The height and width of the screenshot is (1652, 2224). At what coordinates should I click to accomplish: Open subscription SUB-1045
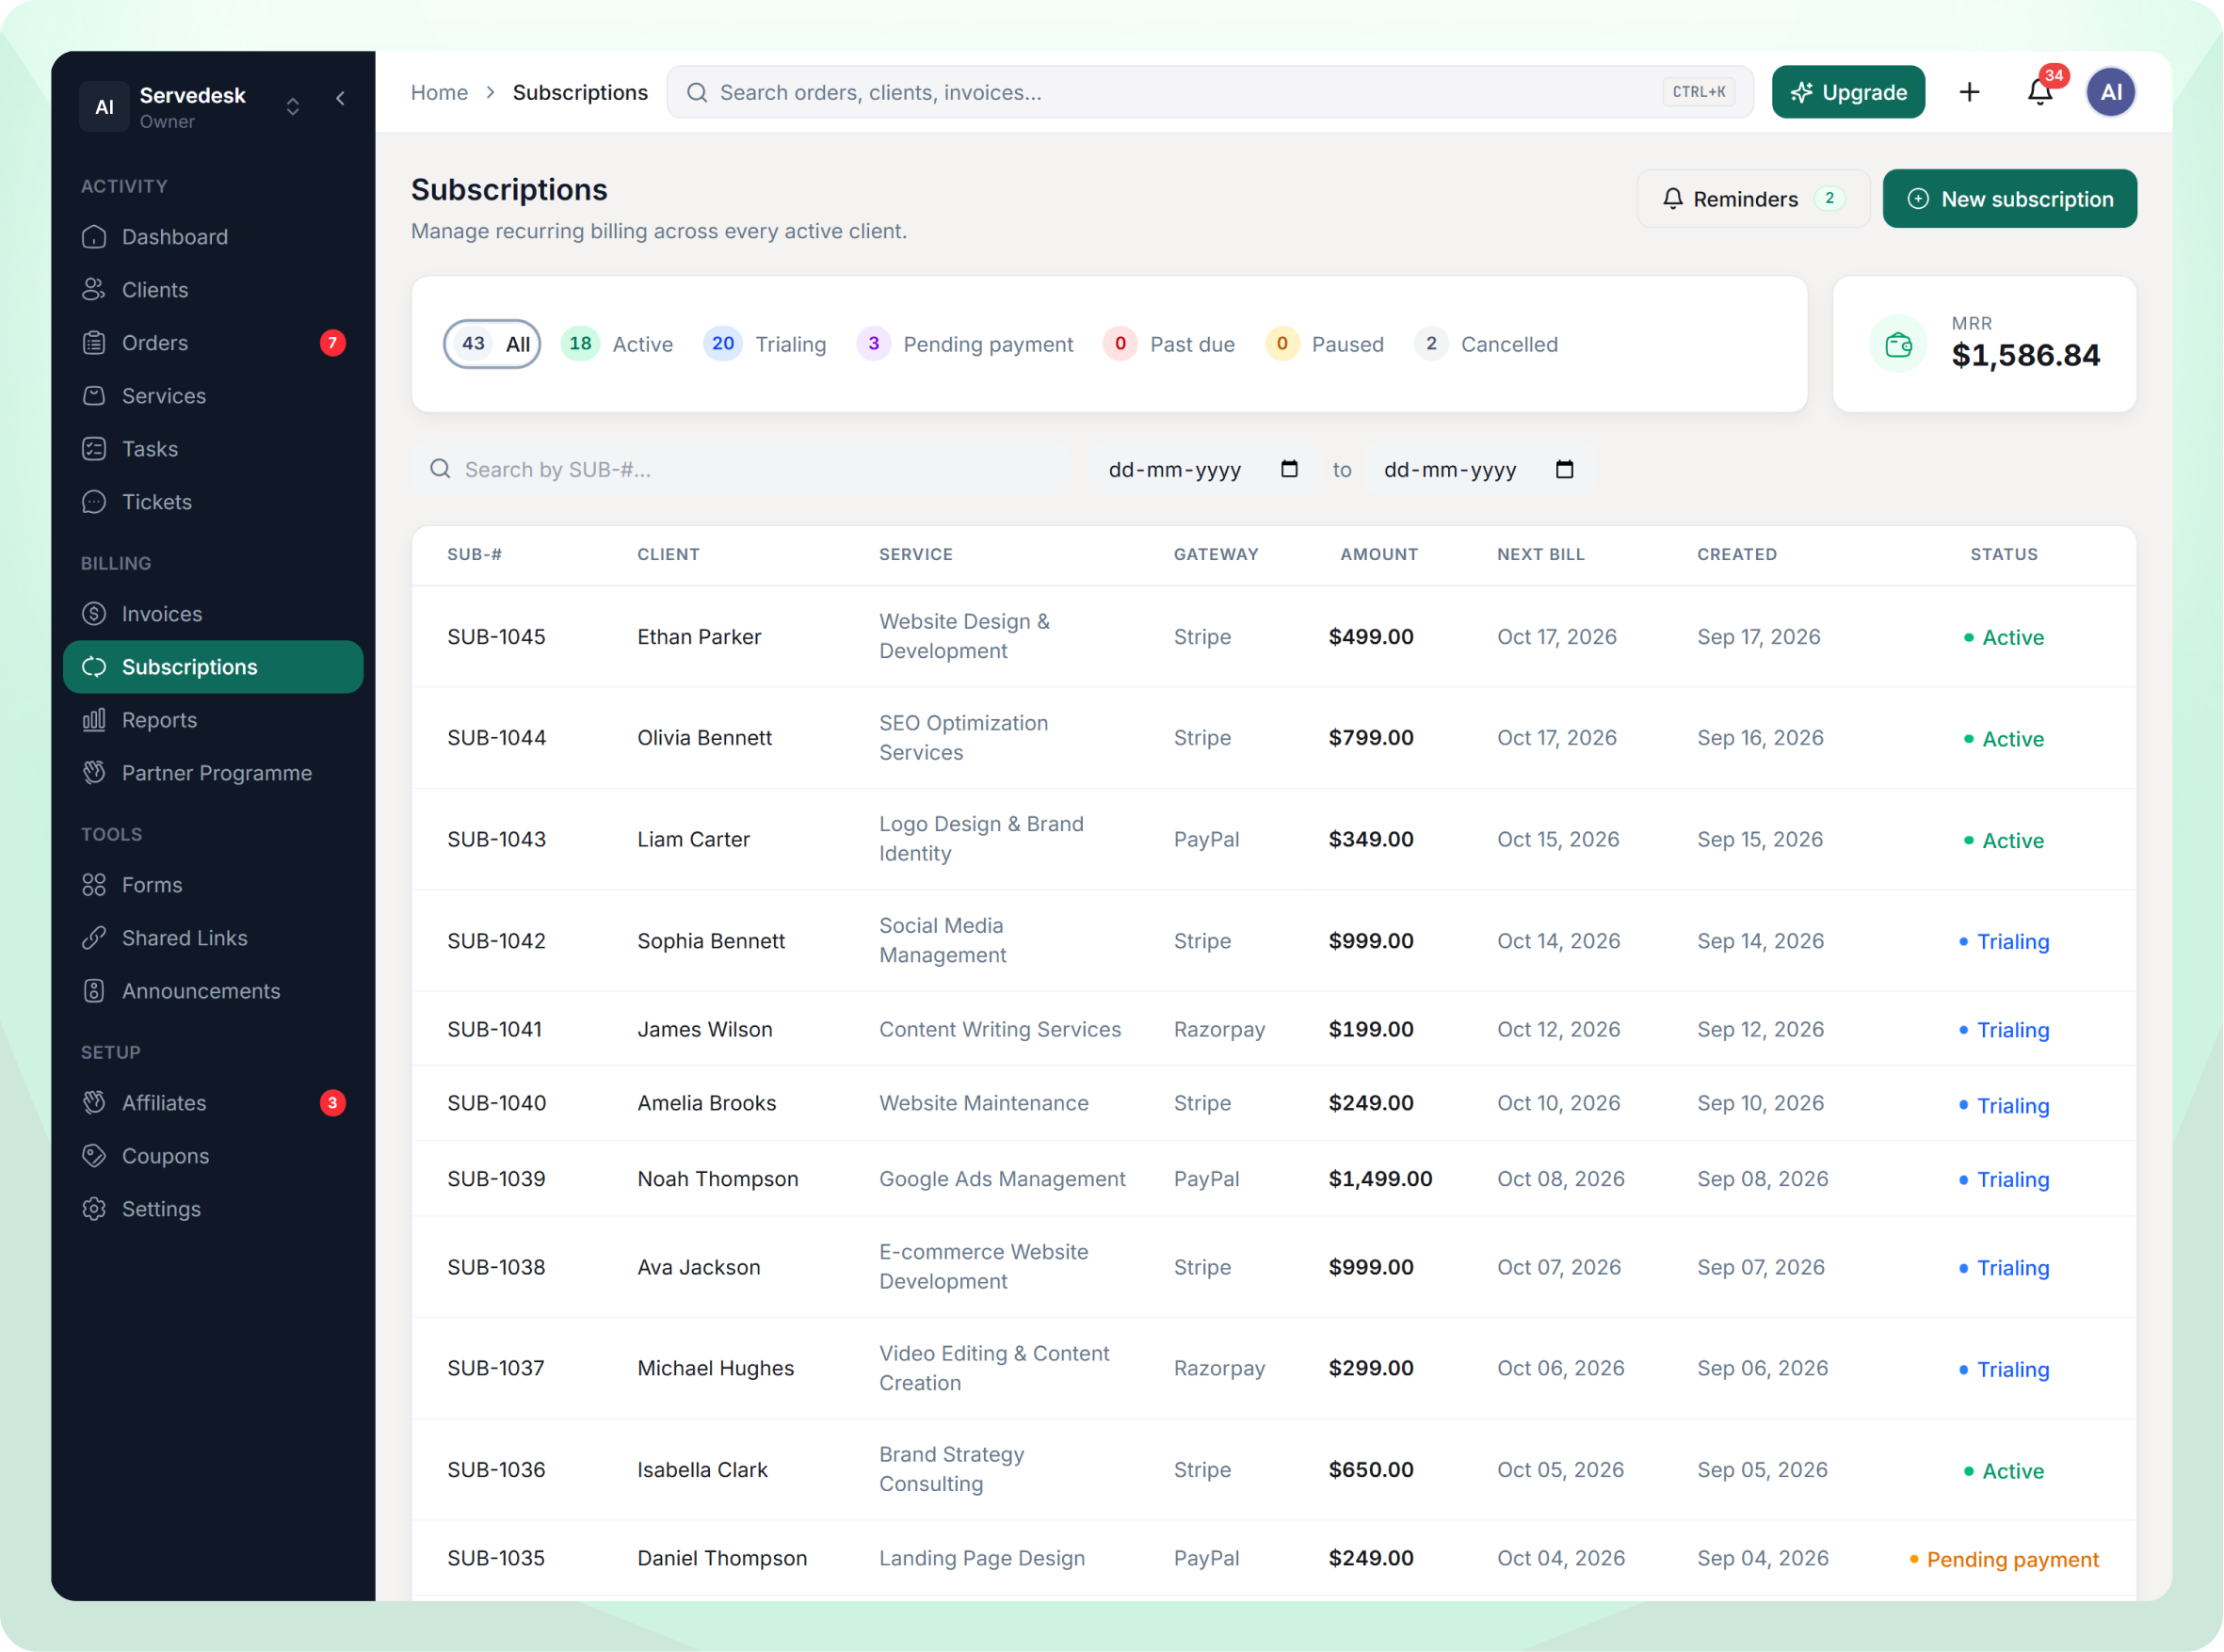coord(496,637)
